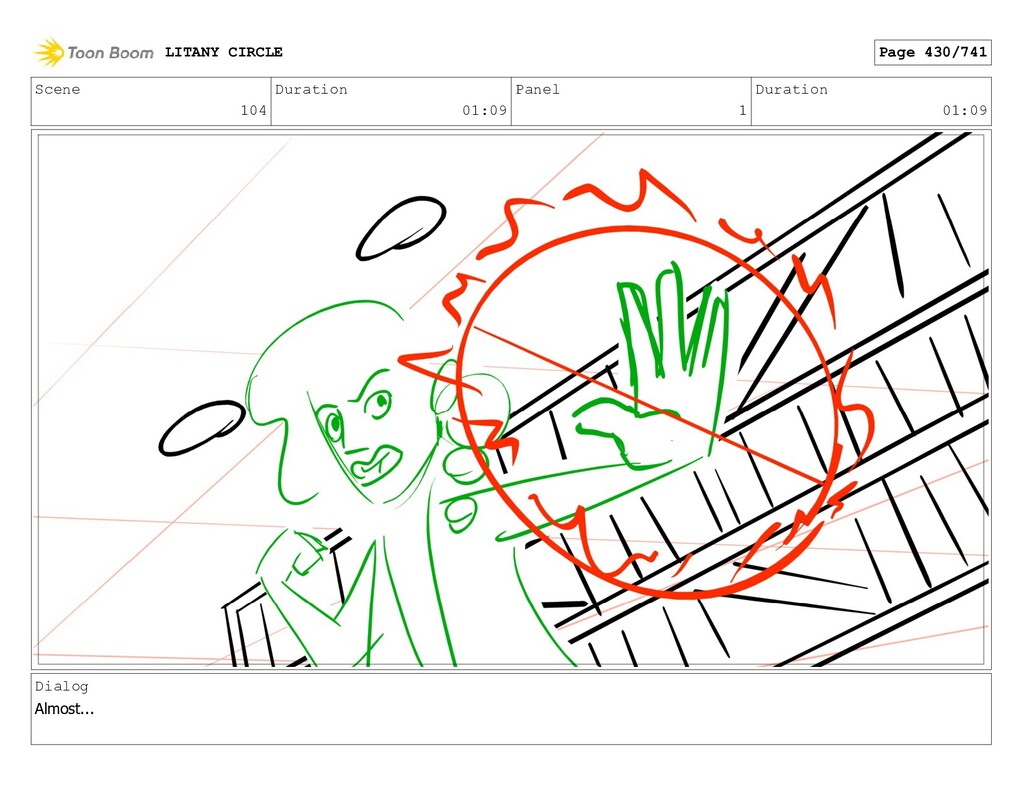Select the LITANY CIRCLE title text
This screenshot has height=791, width=1024.
tap(223, 52)
